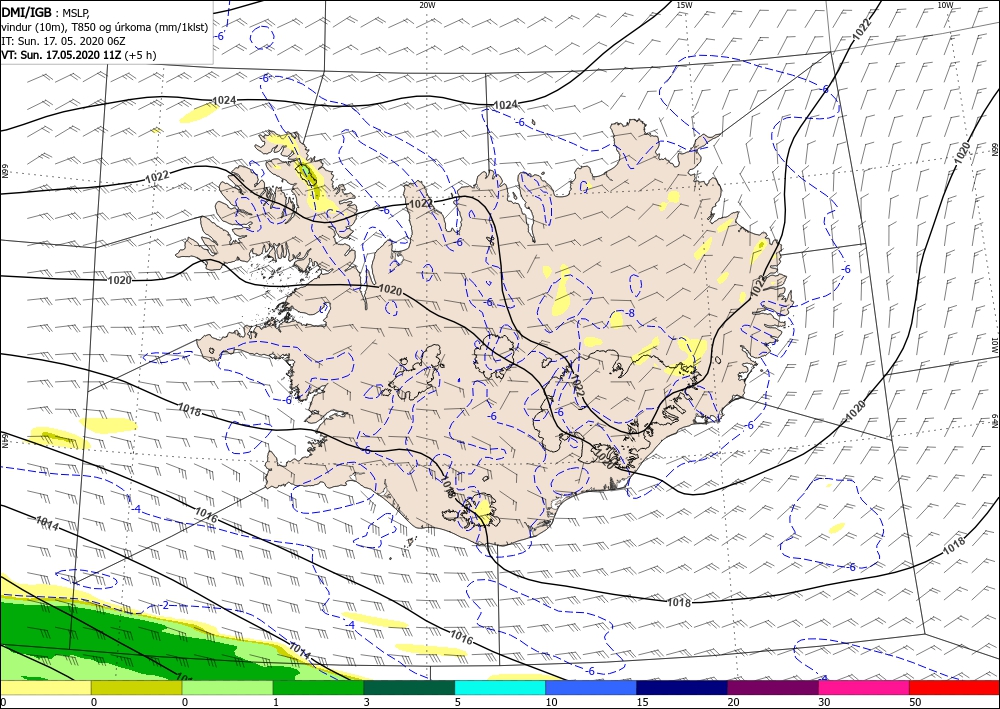Click legend value '5' under the scale
Viewport: 1000px width, 709px height.
click(458, 702)
